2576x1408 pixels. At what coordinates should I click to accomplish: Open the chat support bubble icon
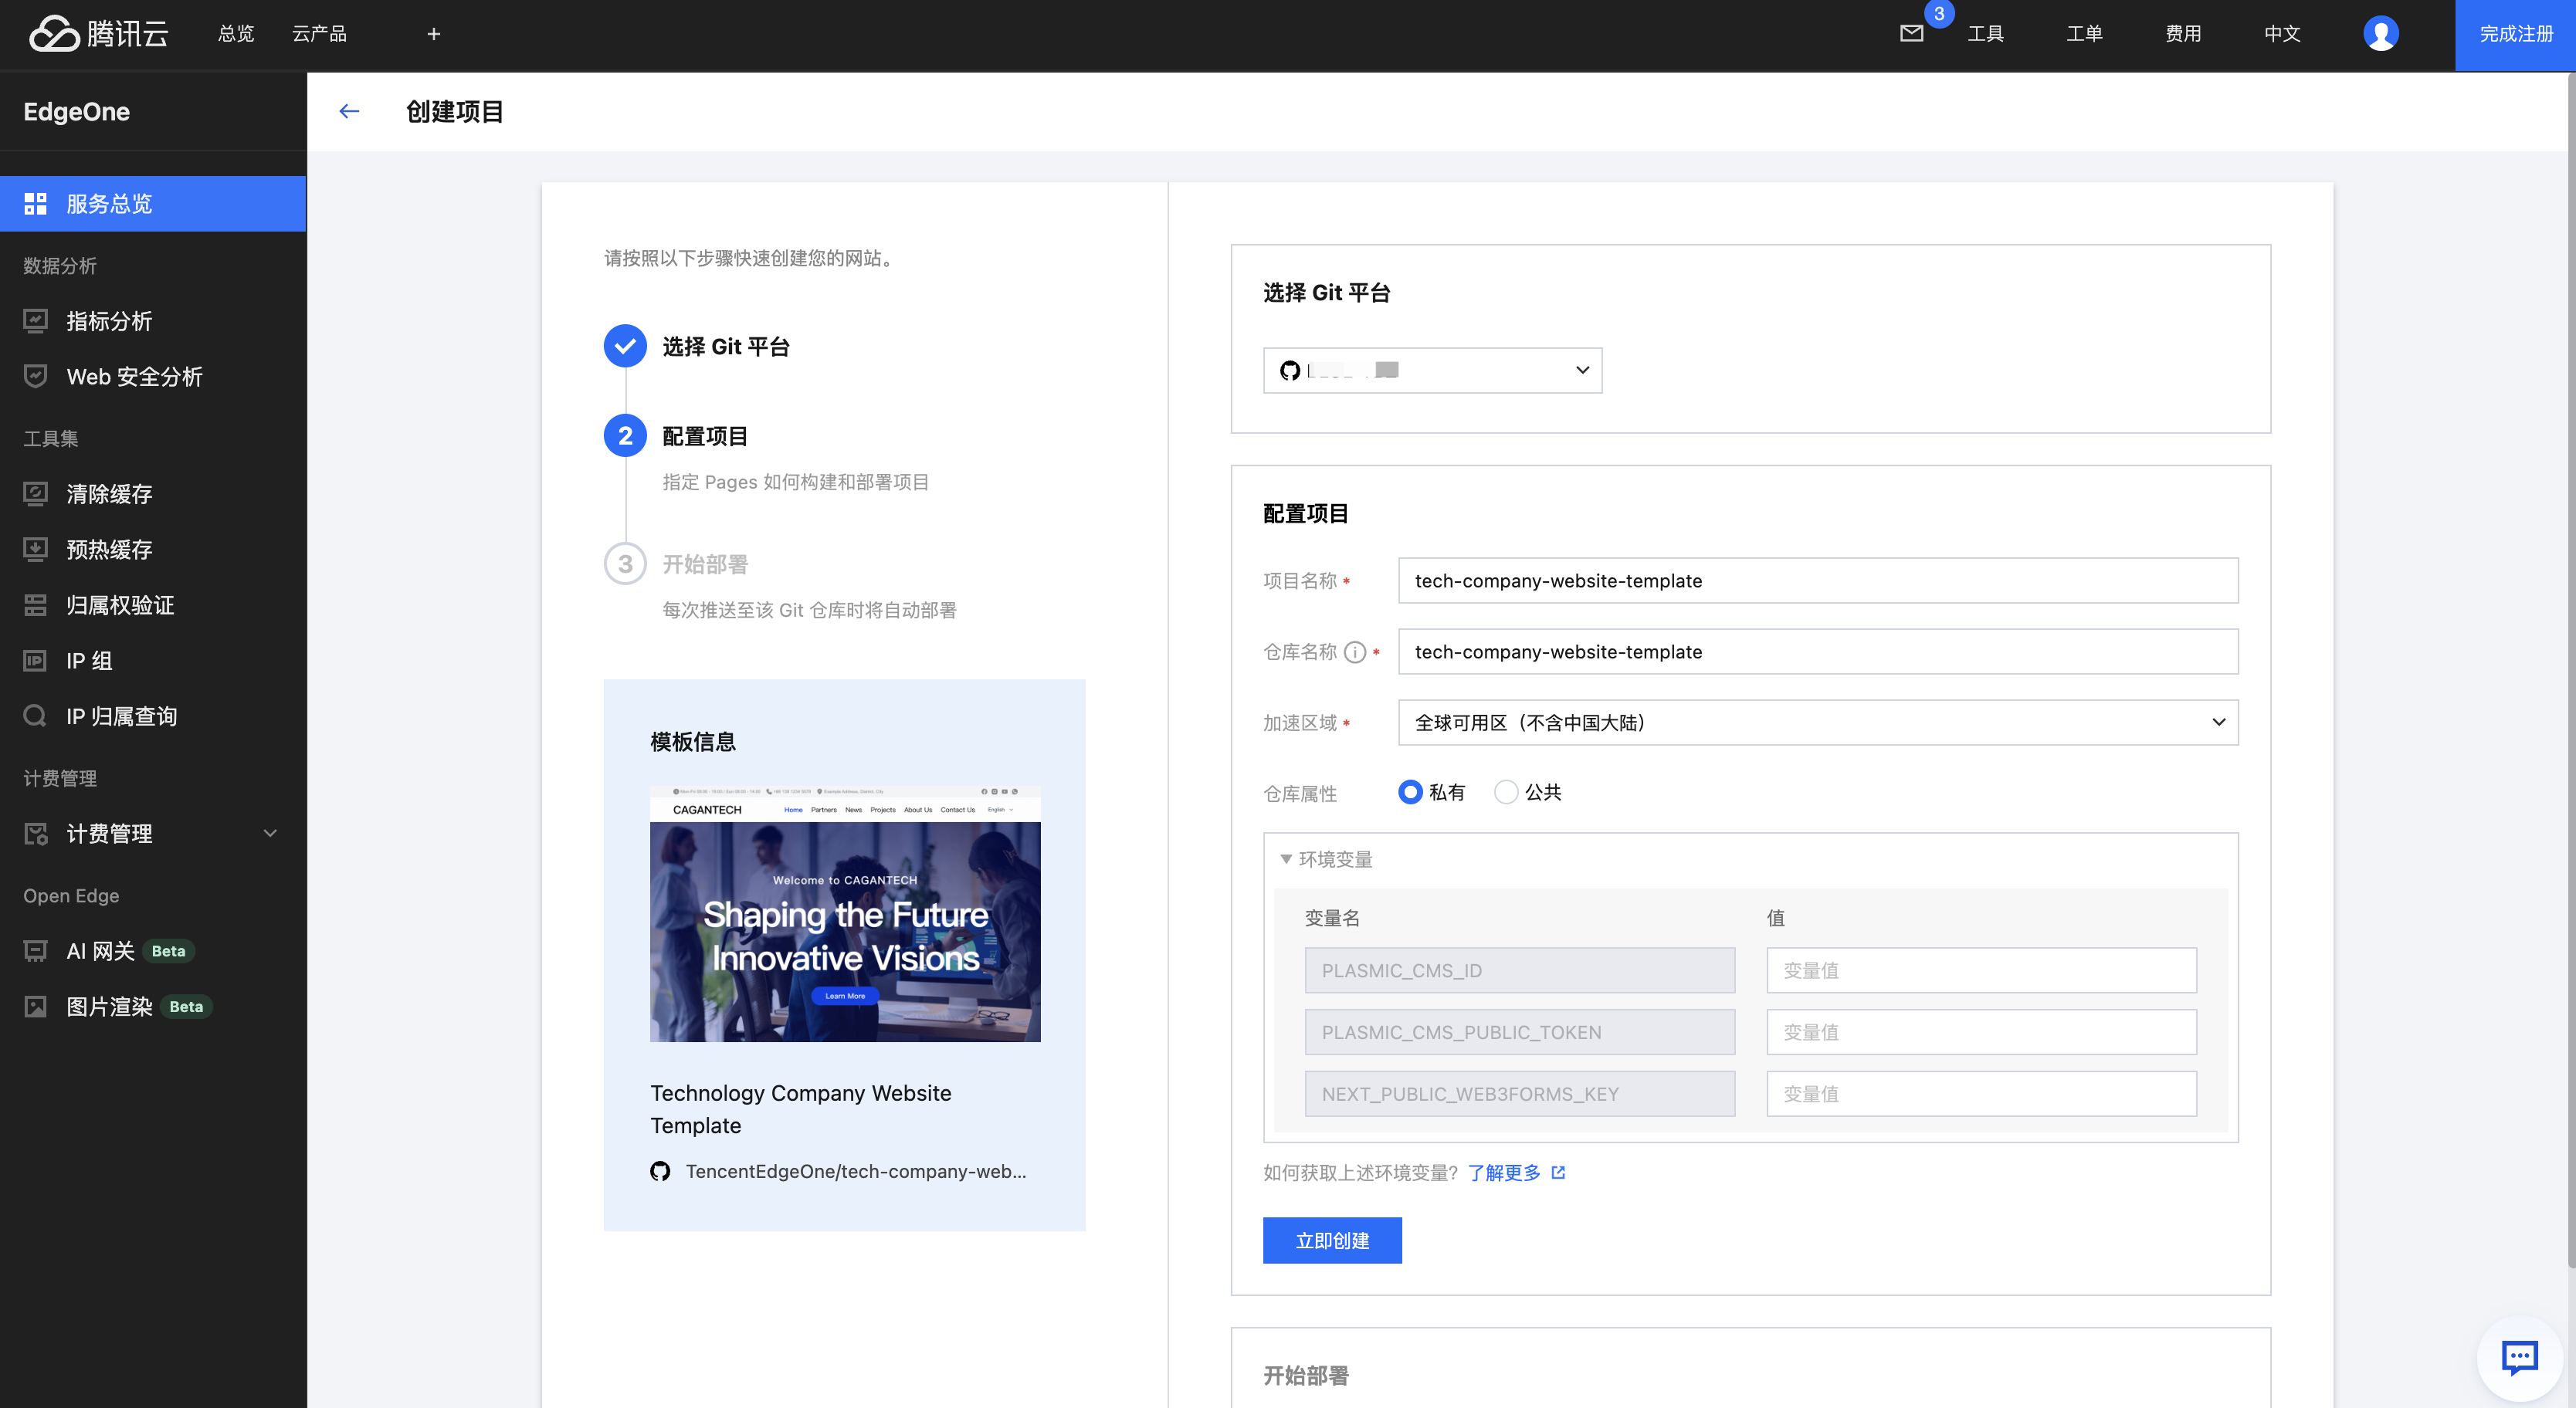[2518, 1357]
